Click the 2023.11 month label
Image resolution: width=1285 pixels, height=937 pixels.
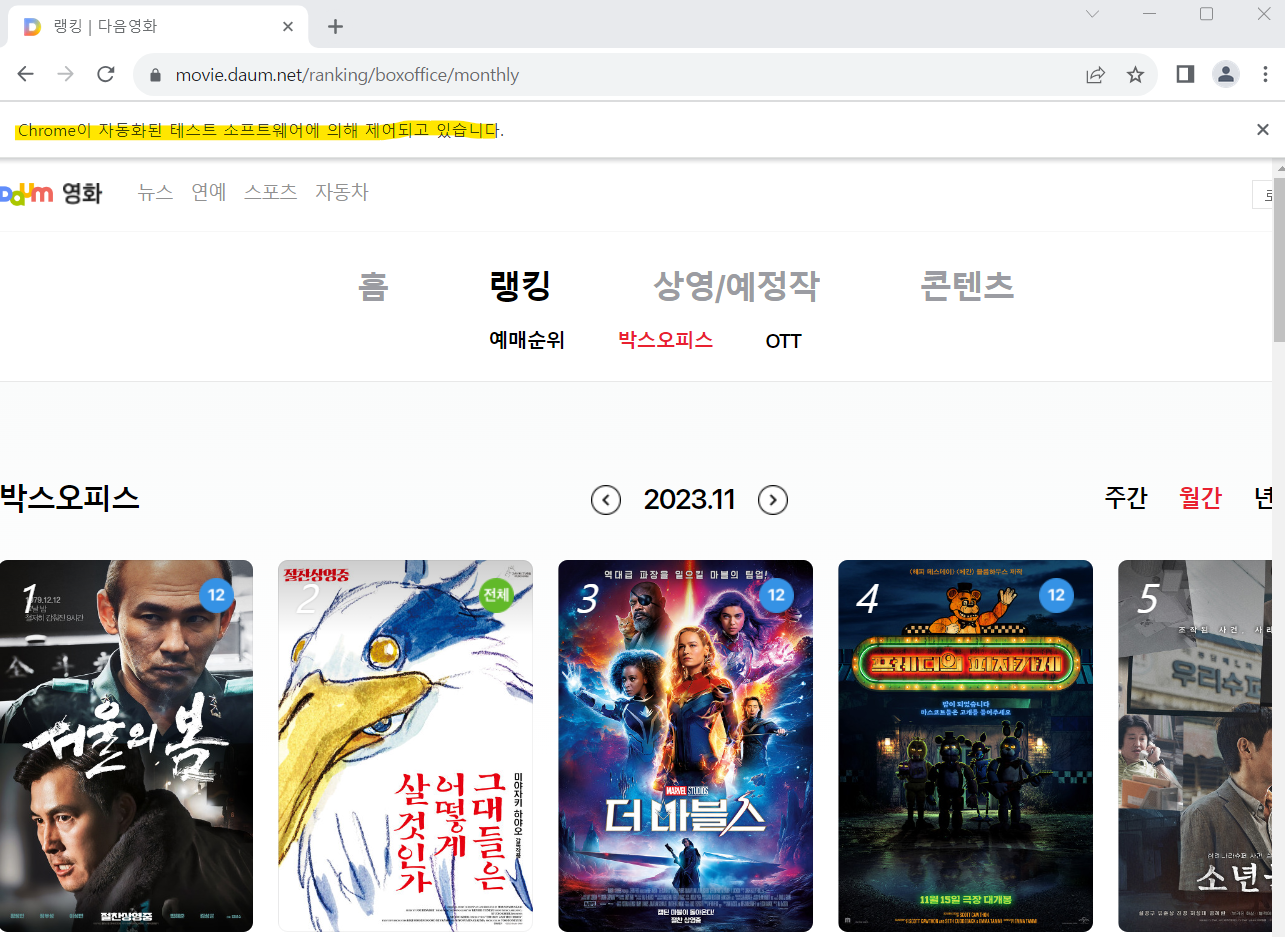click(689, 500)
